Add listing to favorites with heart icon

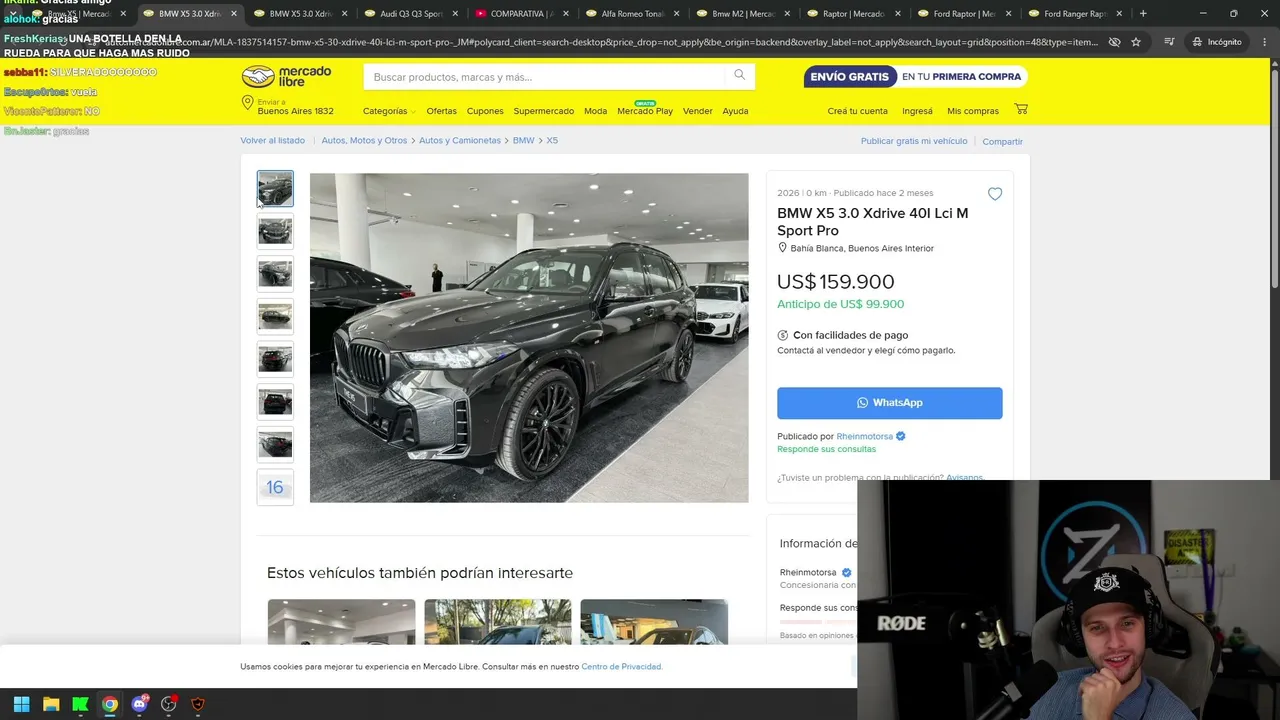point(995,194)
